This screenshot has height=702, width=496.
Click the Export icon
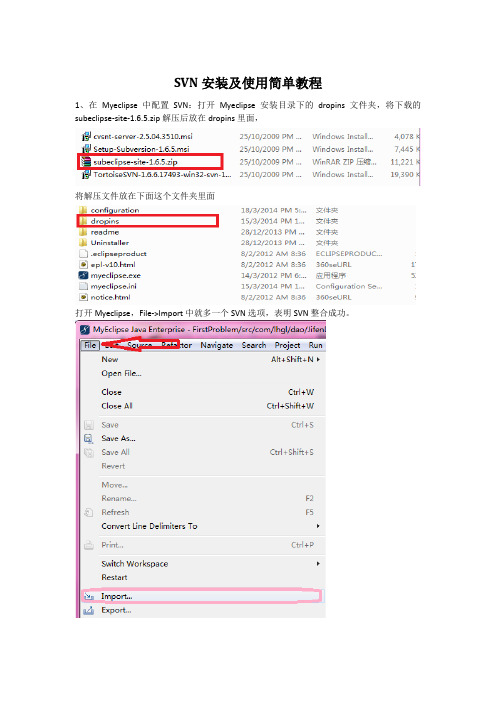pyautogui.click(x=89, y=610)
